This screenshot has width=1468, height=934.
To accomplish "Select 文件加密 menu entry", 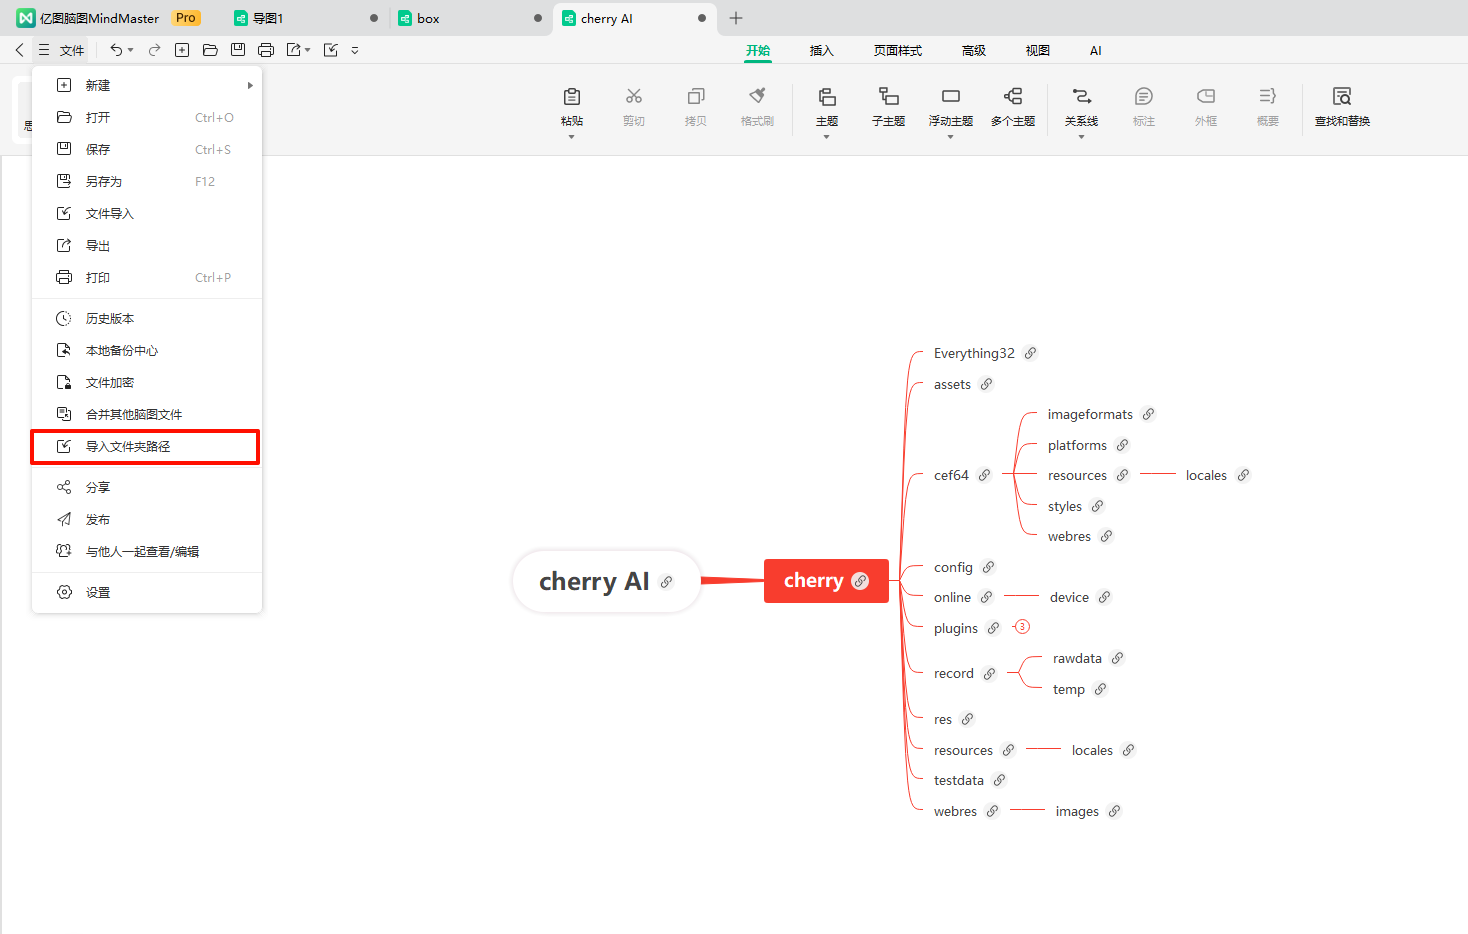I will (x=146, y=383).
